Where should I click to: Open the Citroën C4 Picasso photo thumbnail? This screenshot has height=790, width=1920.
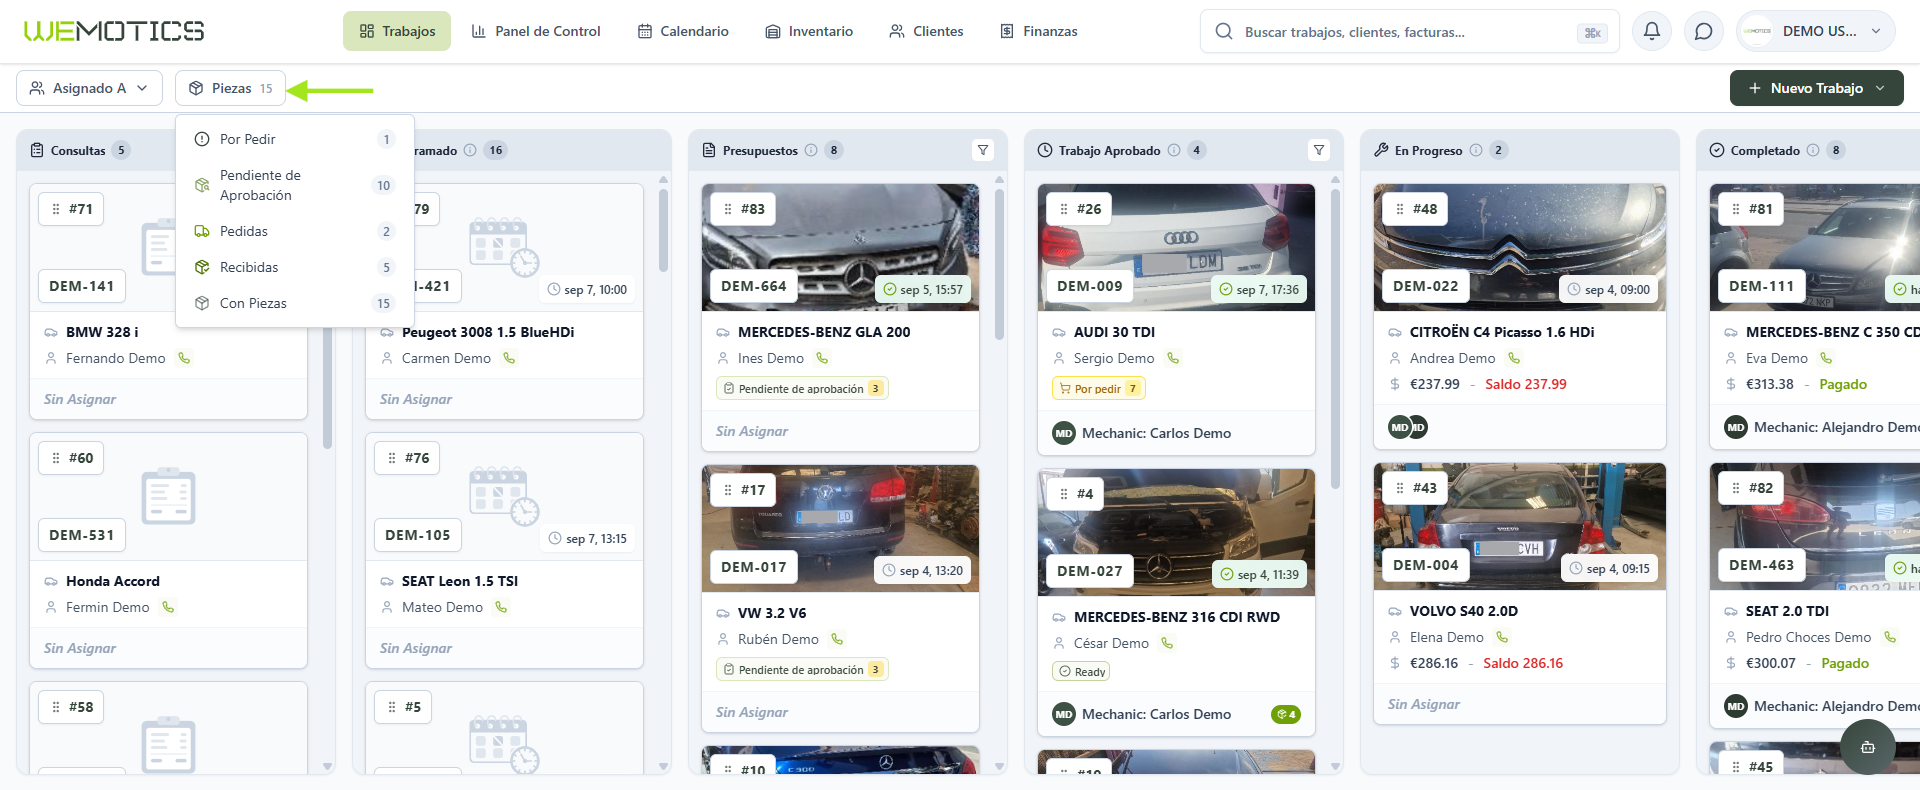coord(1520,247)
